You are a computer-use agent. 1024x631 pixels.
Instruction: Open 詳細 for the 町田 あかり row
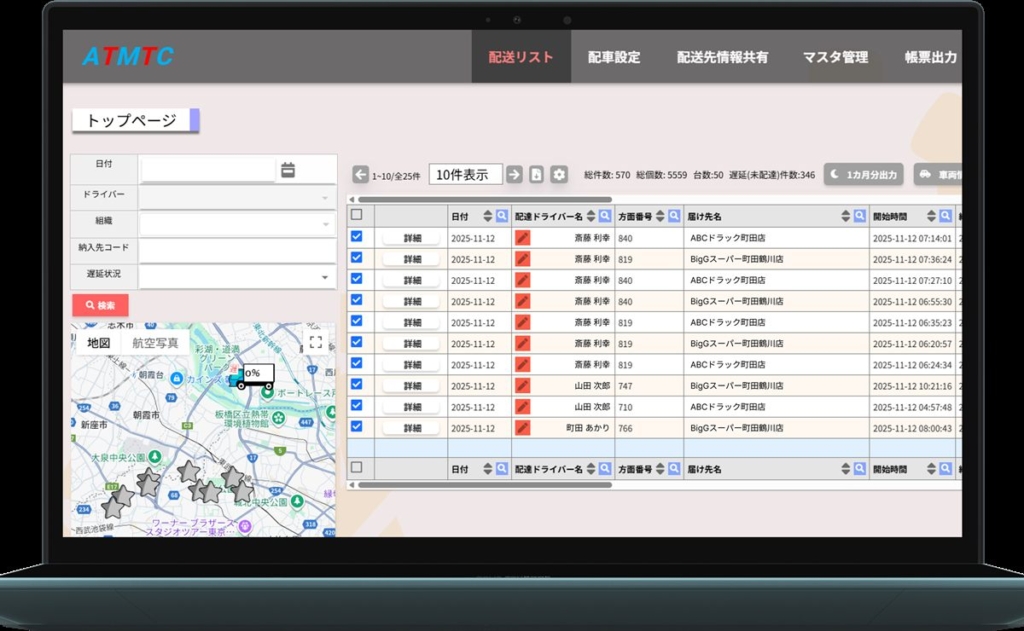click(411, 428)
